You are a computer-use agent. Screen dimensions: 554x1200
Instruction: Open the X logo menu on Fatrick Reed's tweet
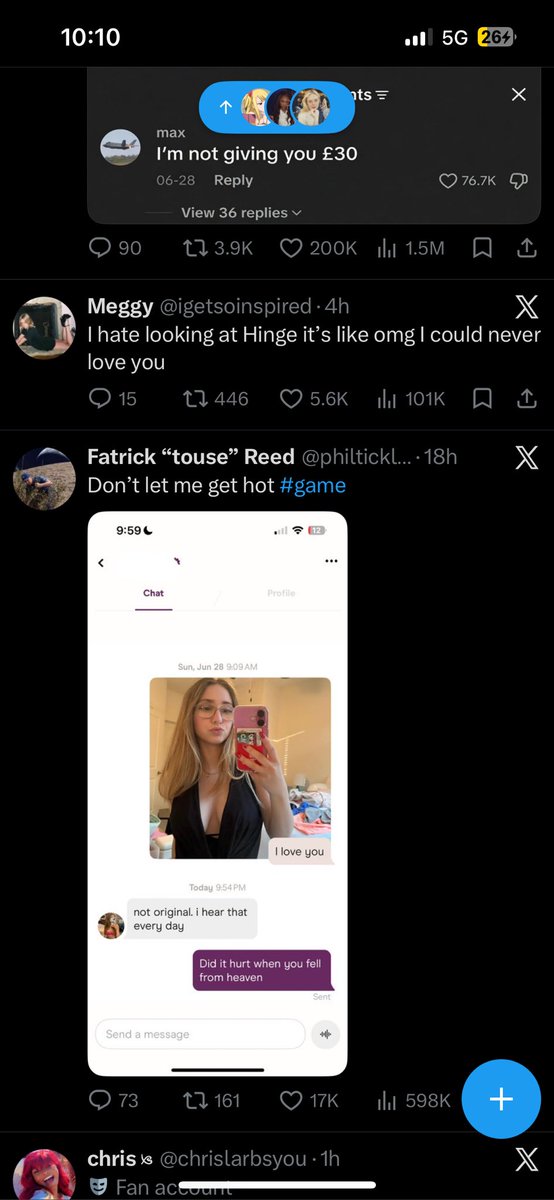[526, 458]
